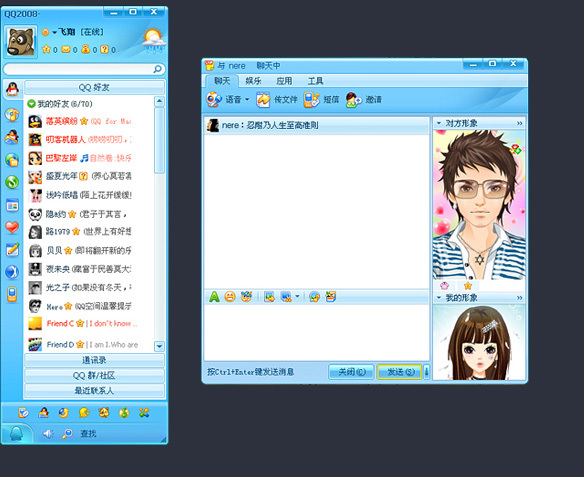584x477 pixels.
Task: Click 传文件 to send a file
Action: click(277, 99)
